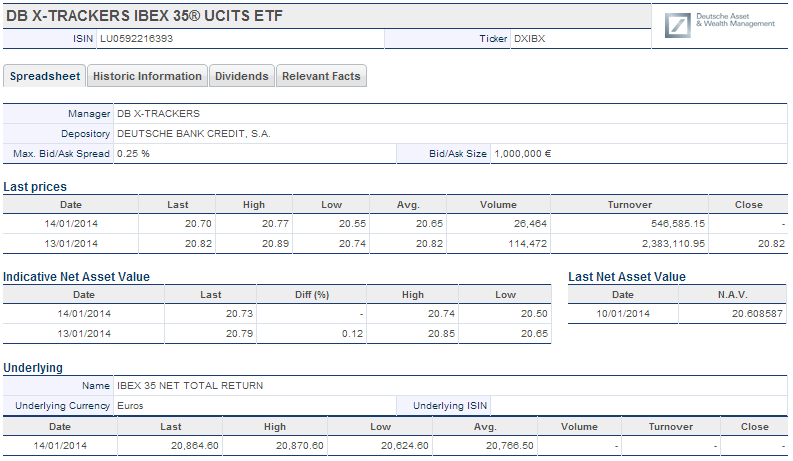Viewport: 793px width, 461px height.
Task: Select underlying last value 20,864.60
Action: pos(195,446)
